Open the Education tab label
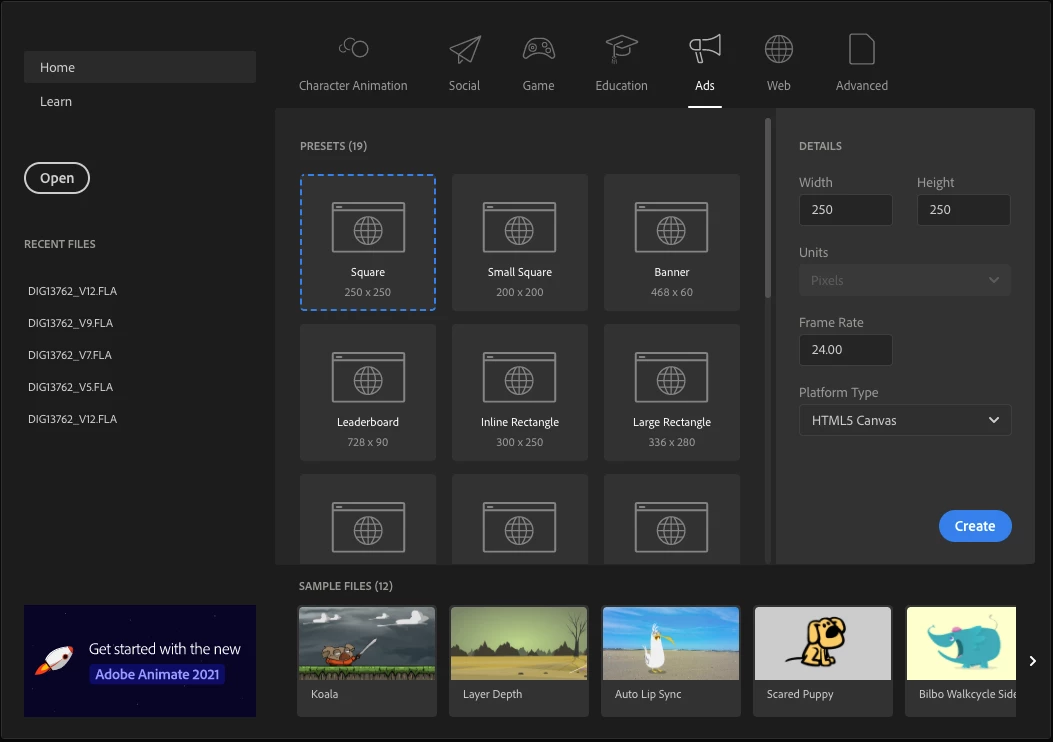The height and width of the screenshot is (742, 1053). (x=621, y=85)
